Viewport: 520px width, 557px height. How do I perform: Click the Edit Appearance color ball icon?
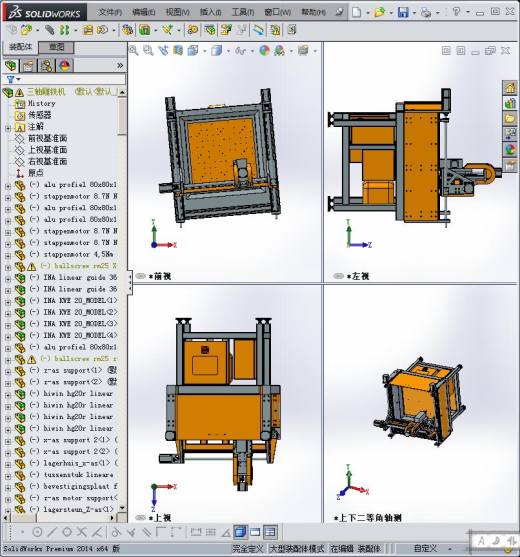[x=264, y=50]
